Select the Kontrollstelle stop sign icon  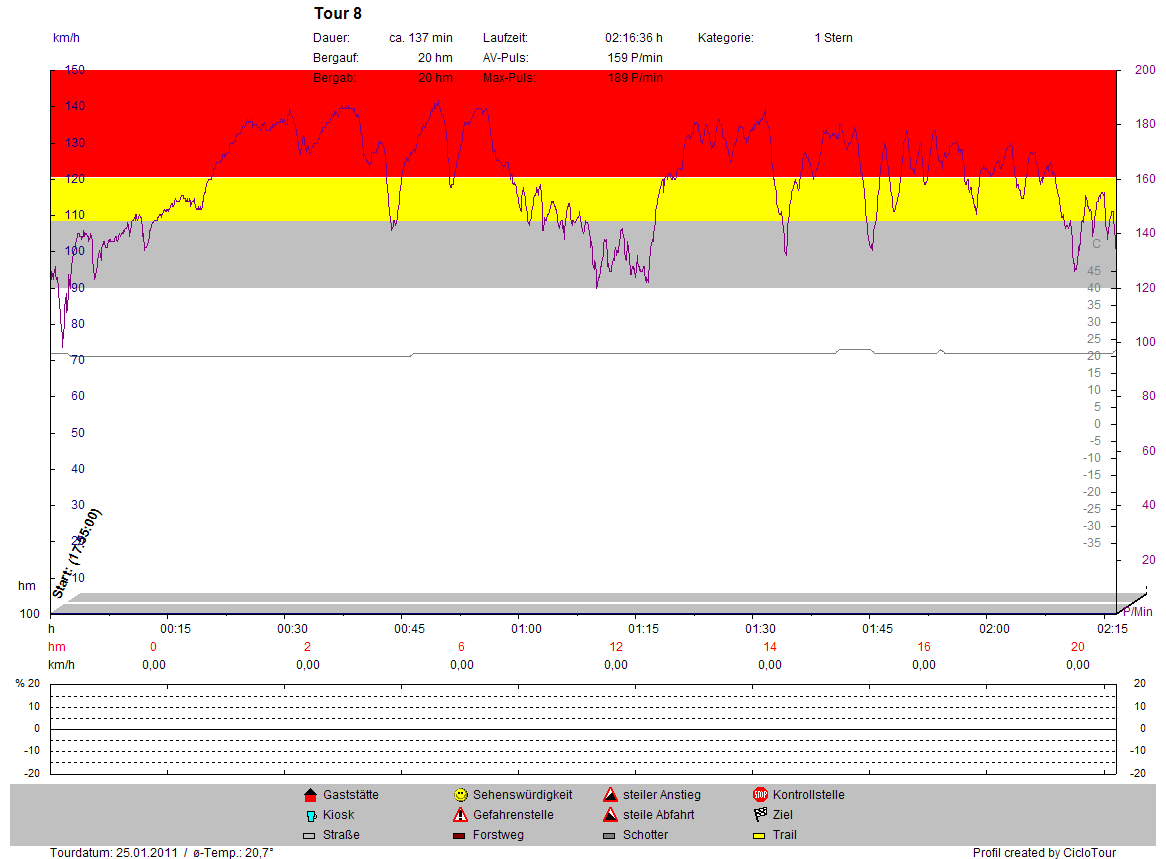(x=760, y=795)
